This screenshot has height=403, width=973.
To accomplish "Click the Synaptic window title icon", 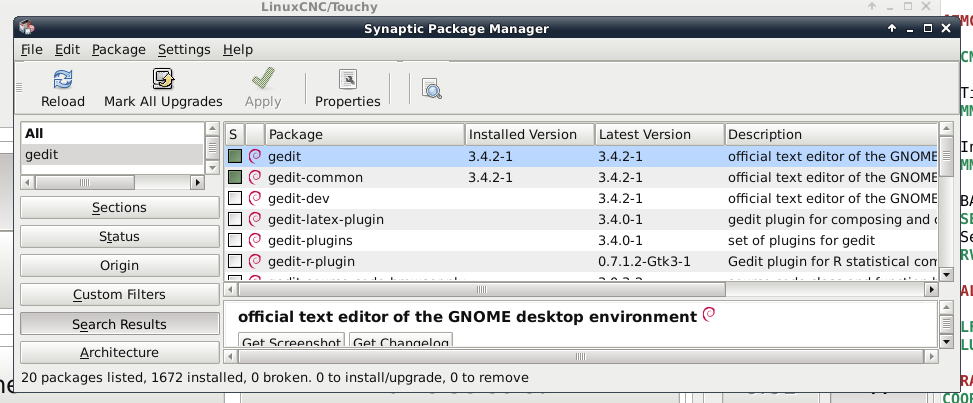I will coord(27,28).
